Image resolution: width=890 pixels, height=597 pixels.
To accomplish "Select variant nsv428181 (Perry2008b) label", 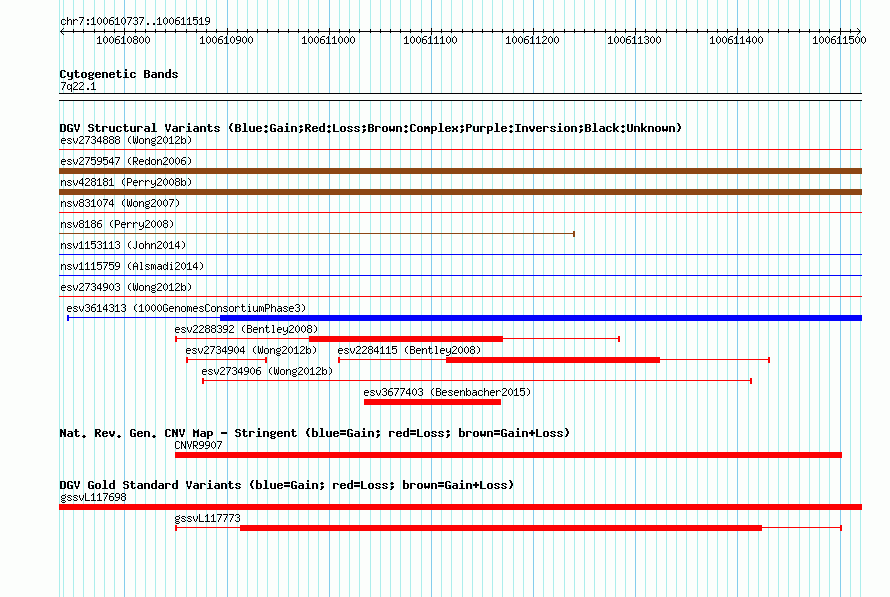I will [126, 182].
